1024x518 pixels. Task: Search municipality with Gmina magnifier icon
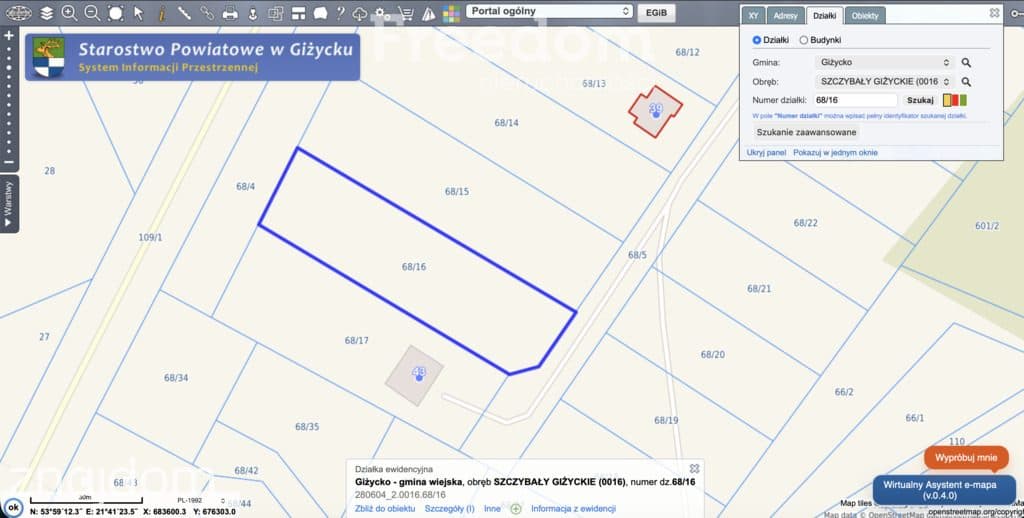pyautogui.click(x=966, y=63)
